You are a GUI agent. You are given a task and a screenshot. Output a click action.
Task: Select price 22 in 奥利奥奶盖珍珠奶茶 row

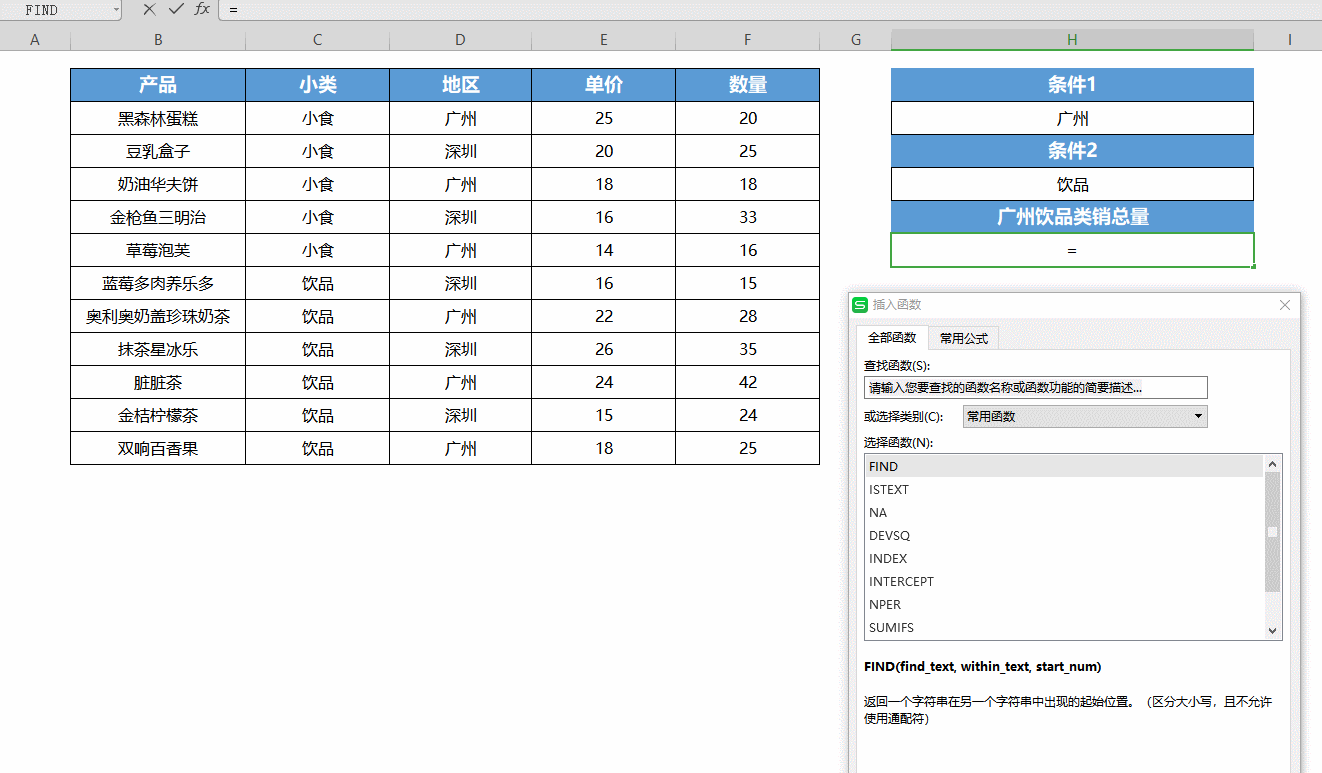(603, 316)
